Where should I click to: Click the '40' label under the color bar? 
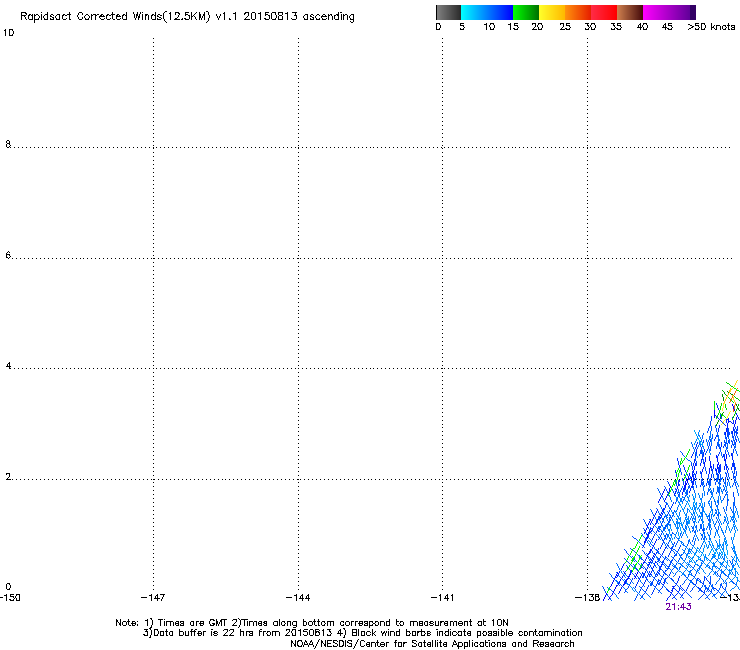[642, 27]
